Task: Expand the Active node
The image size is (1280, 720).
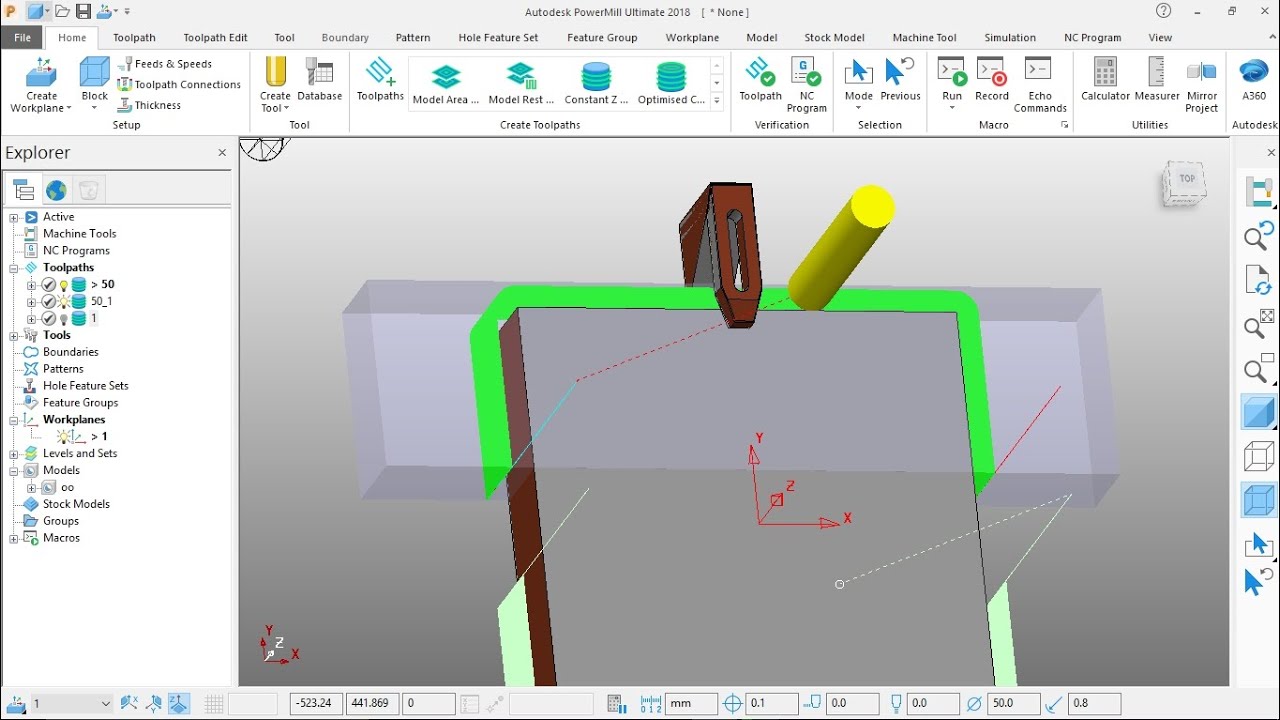Action: [14, 217]
